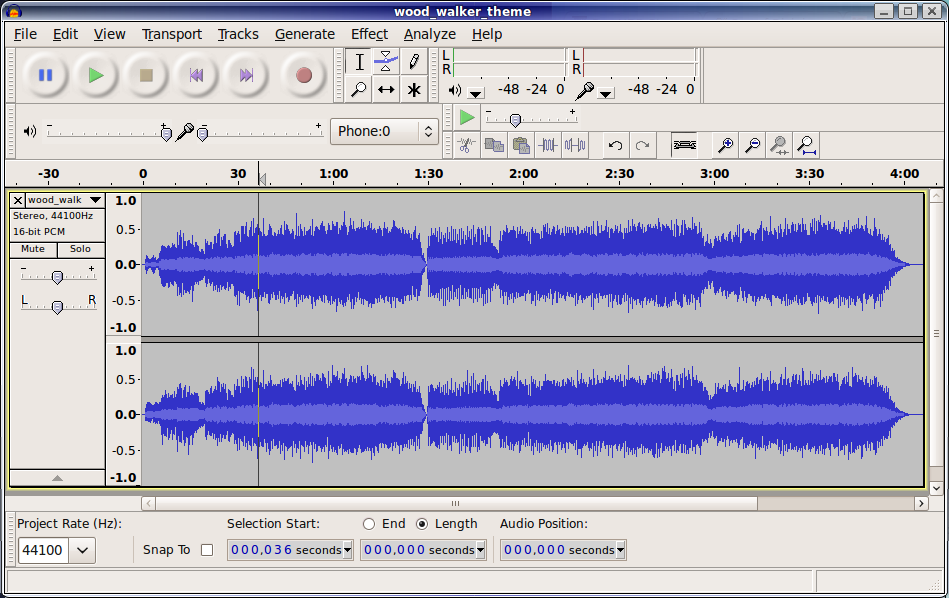This screenshot has width=949, height=598.
Task: Click the Silence selection icon
Action: tap(575, 145)
